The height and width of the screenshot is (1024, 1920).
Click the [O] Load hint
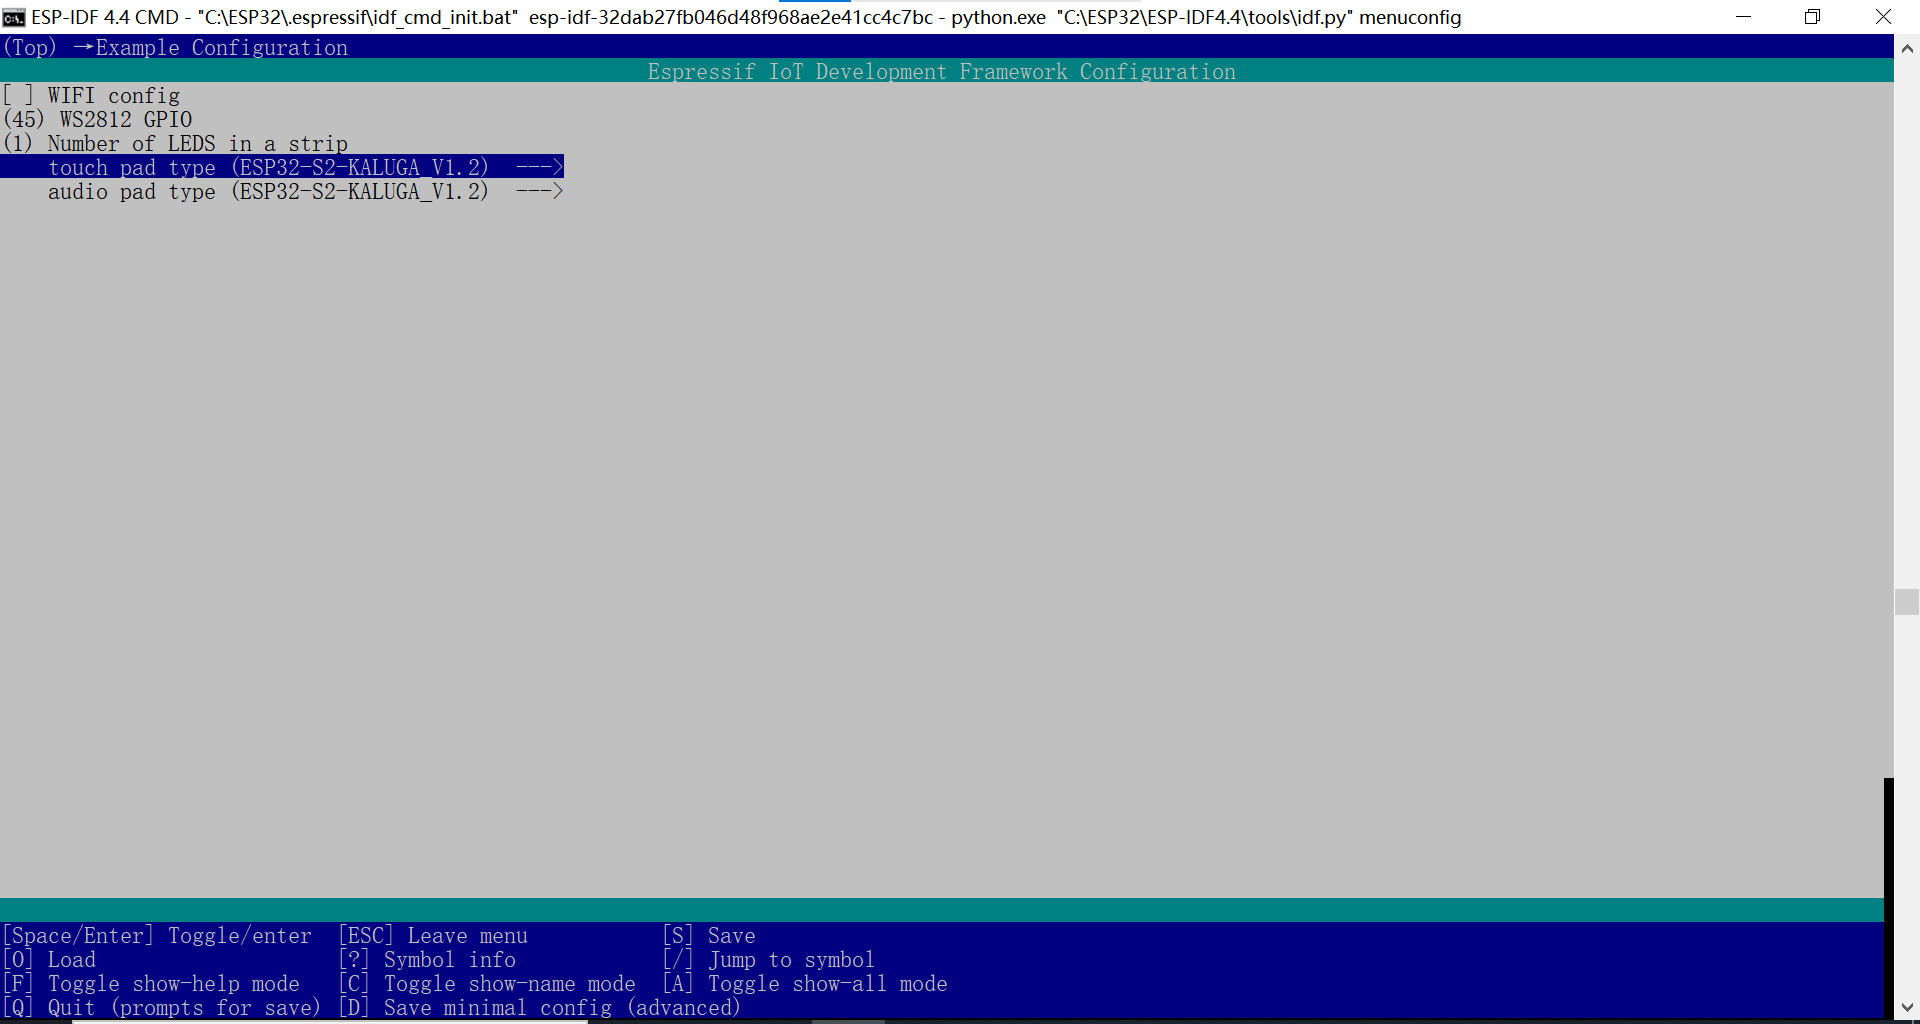(x=50, y=959)
